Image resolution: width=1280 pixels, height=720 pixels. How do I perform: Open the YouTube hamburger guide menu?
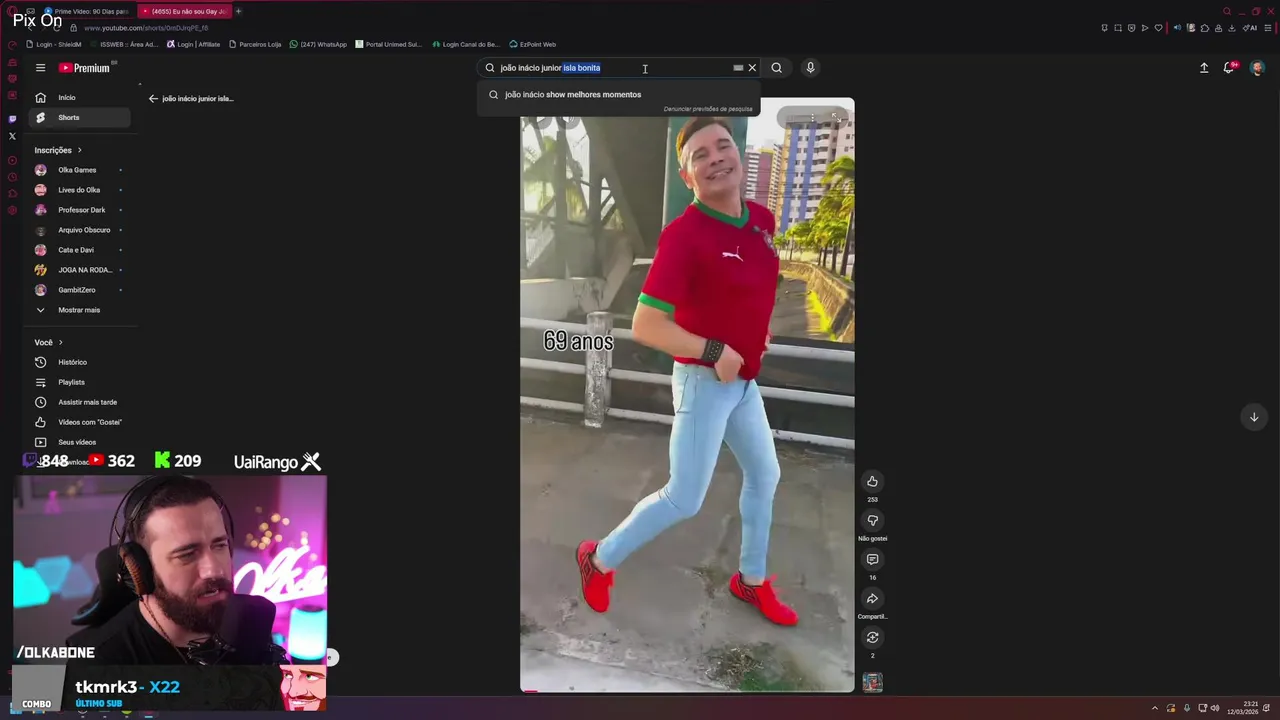pos(40,68)
